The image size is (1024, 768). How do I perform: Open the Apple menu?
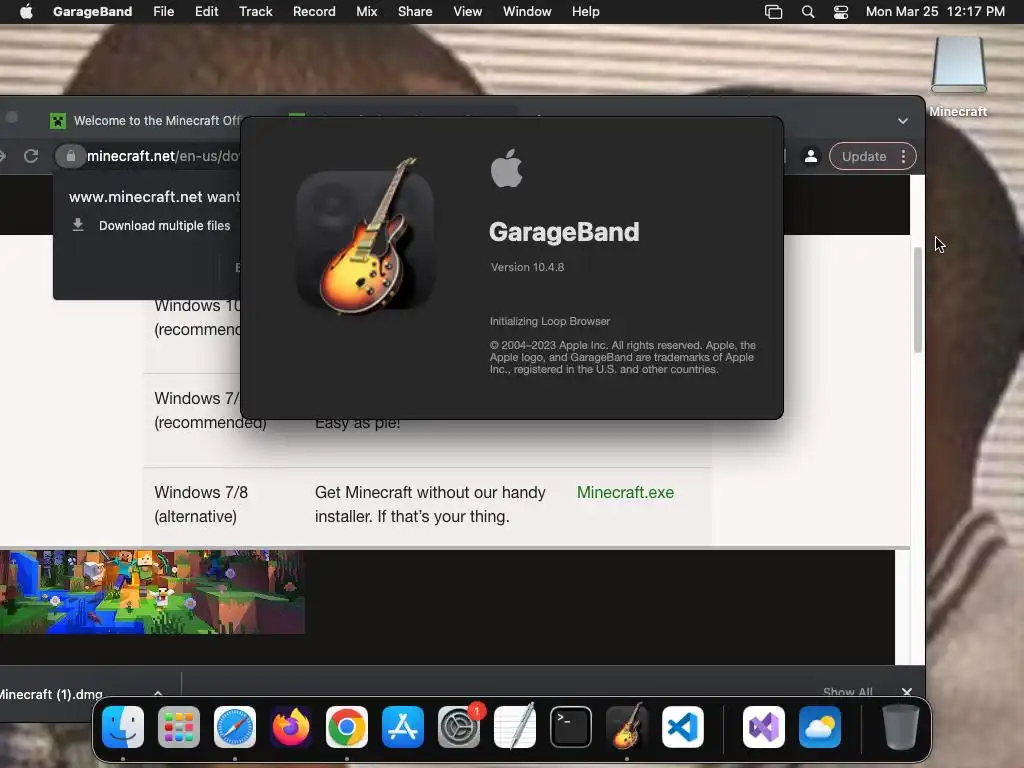point(26,11)
